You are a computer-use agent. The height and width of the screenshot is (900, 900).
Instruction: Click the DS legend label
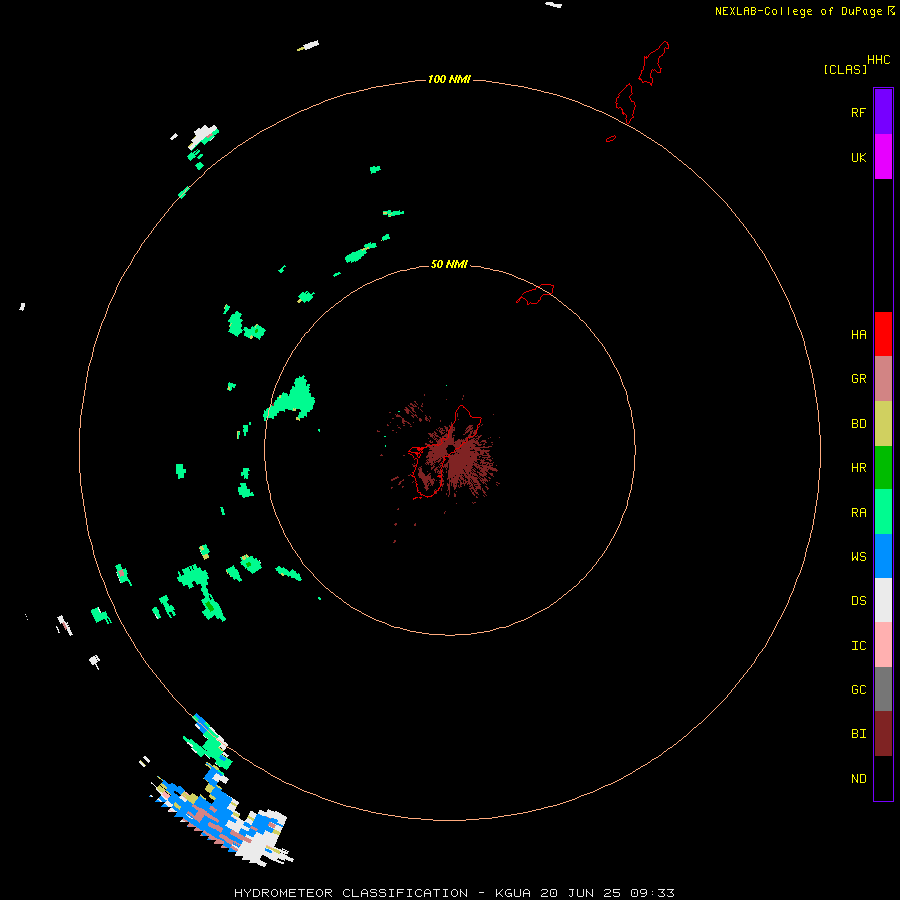click(858, 601)
